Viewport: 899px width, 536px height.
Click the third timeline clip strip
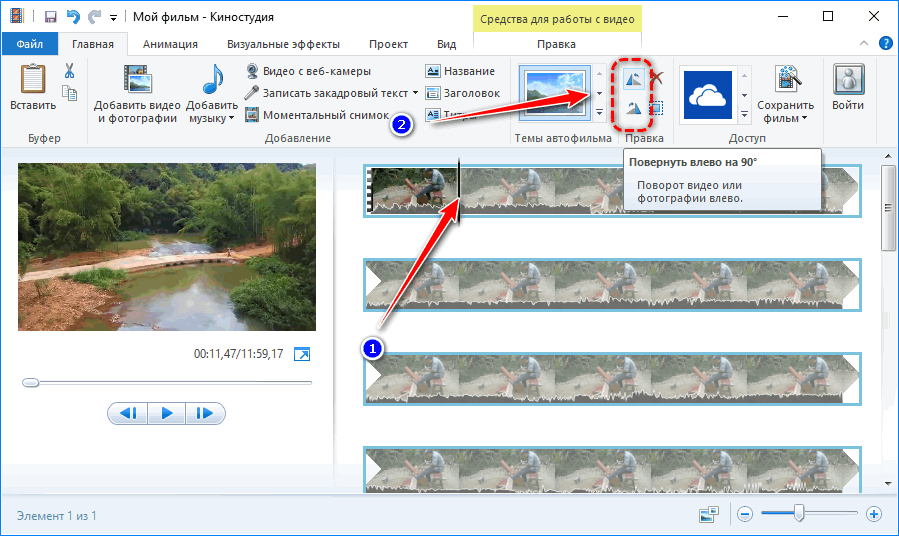[612, 379]
